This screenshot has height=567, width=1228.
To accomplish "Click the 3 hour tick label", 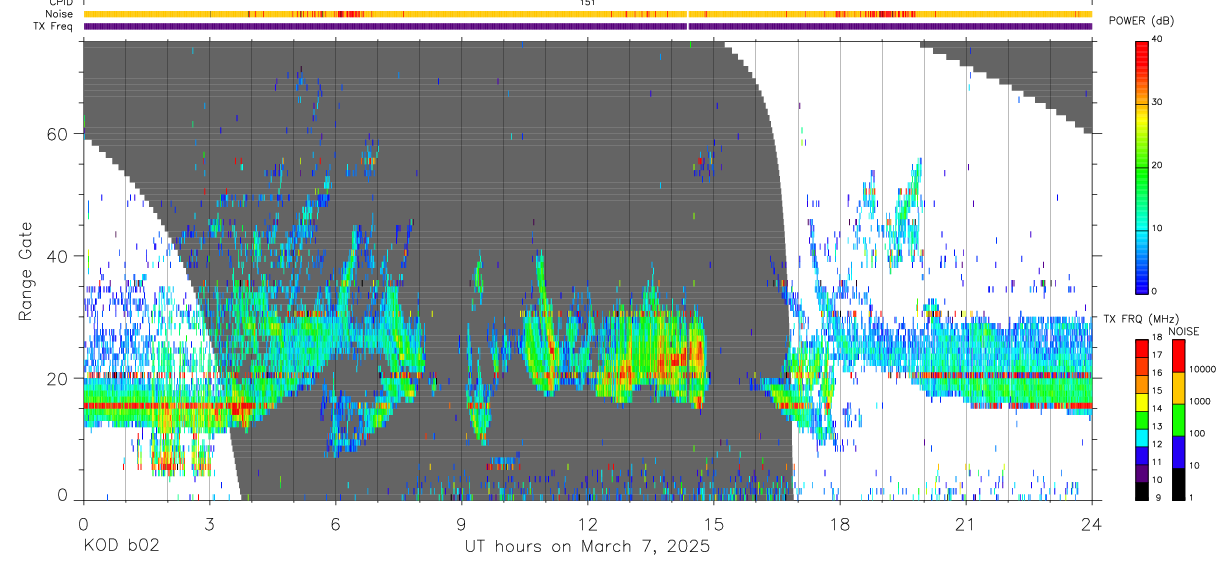I will (x=209, y=524).
